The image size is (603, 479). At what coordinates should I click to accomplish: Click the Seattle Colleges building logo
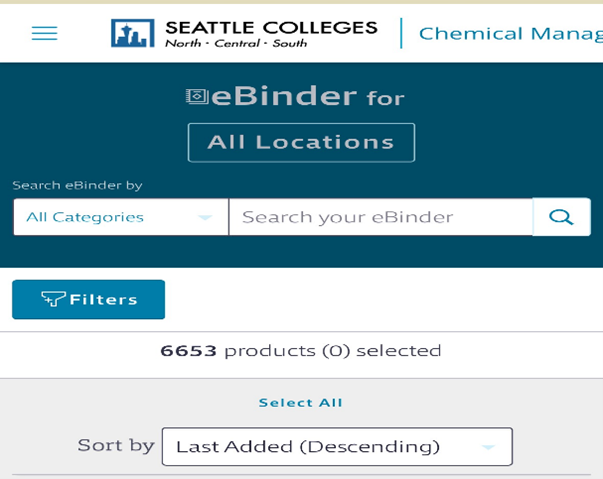(132, 33)
